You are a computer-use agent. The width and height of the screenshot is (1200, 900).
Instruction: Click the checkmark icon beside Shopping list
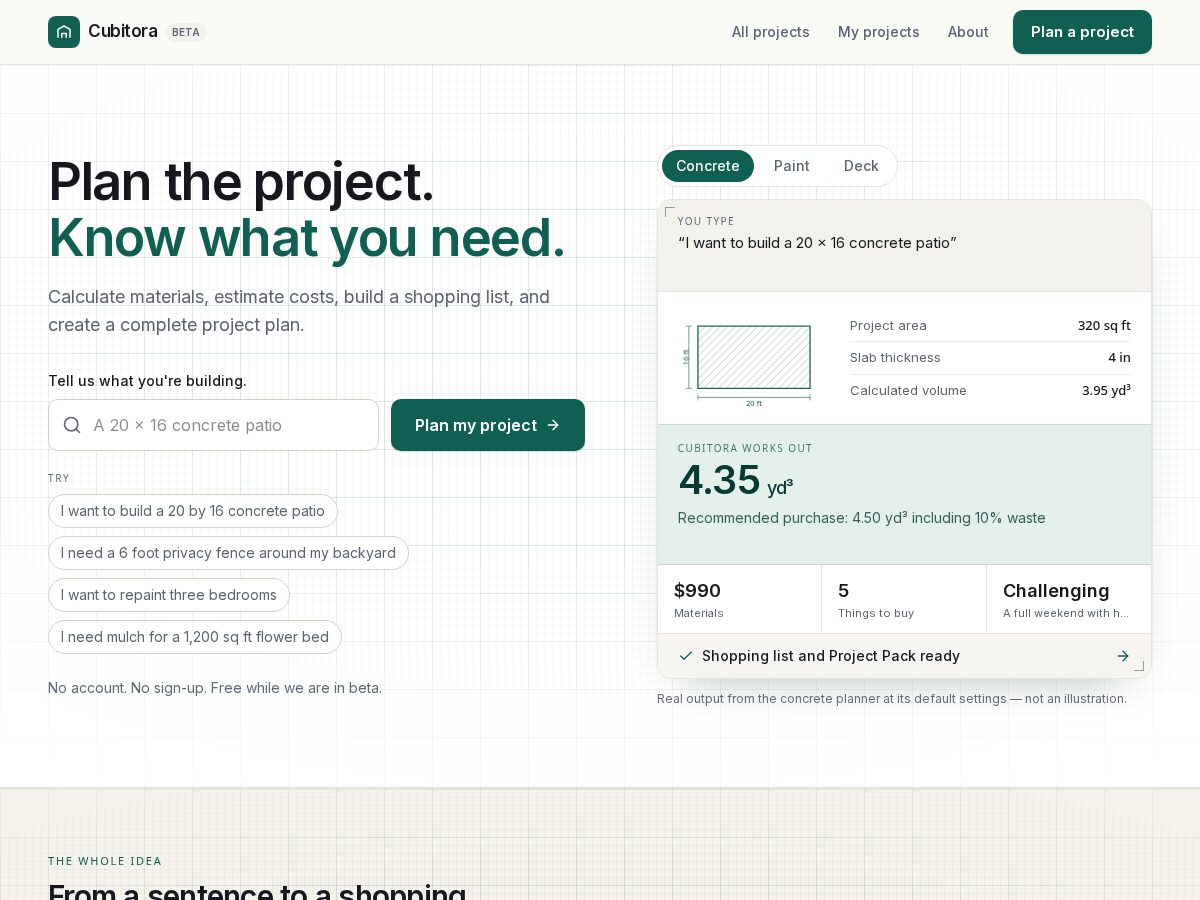coord(686,656)
